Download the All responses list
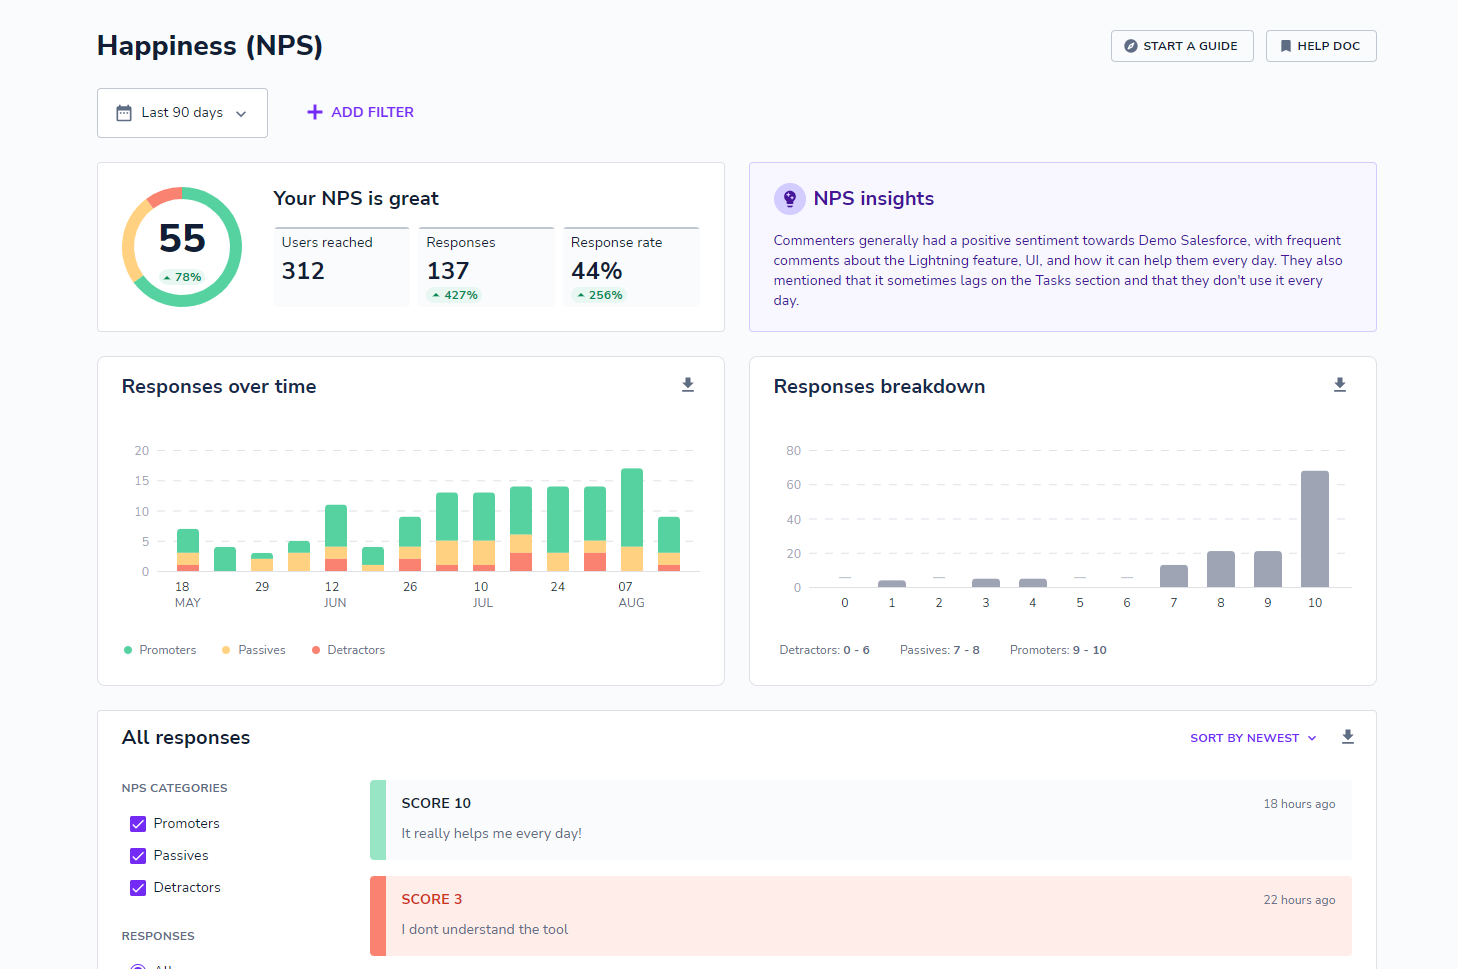Image resolution: width=1458 pixels, height=969 pixels. click(x=1348, y=737)
